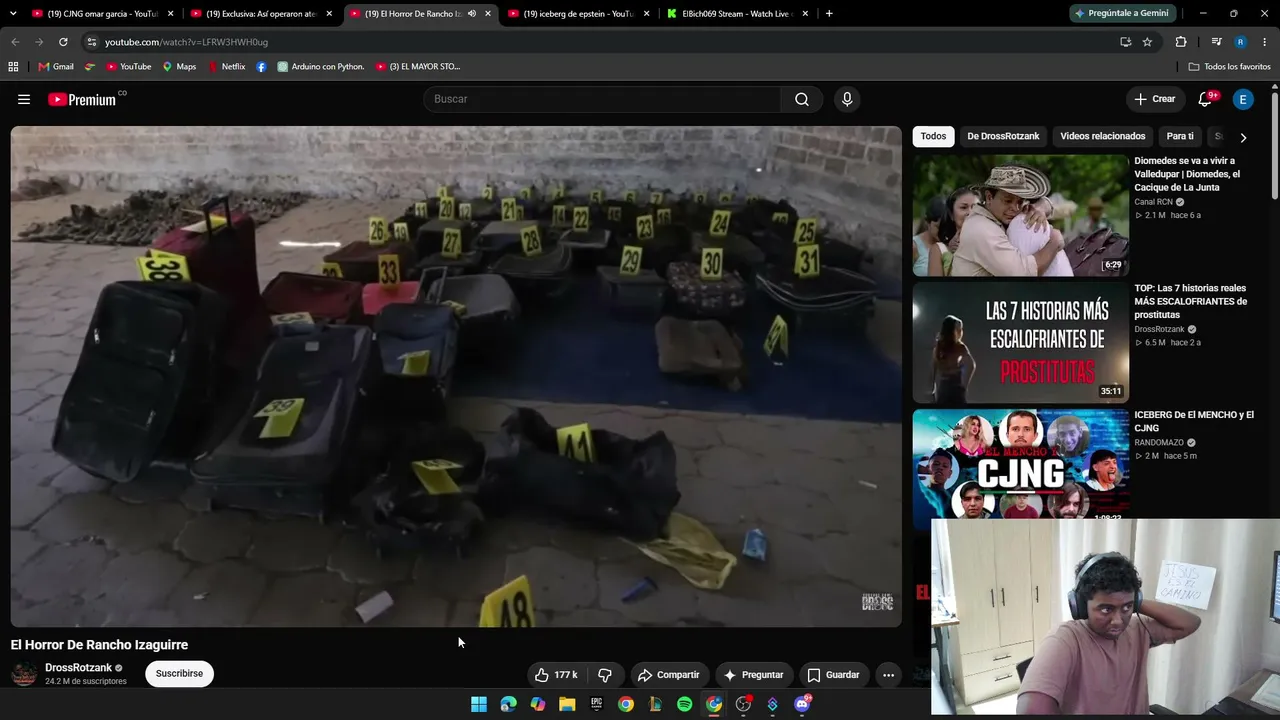1280x720 pixels.
Task: Open the Maps bookmark
Action: [180, 67]
